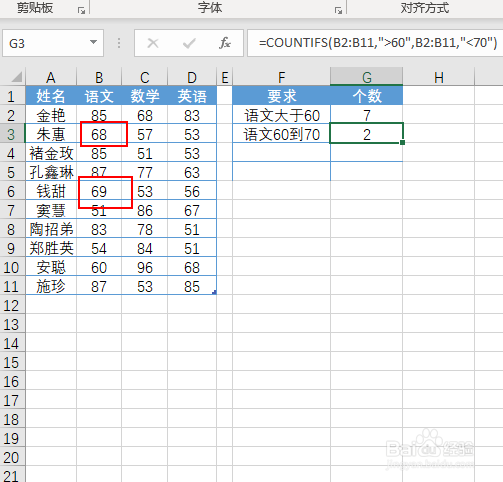Select row 11 header
Viewport: 503px width, 482px height.
click(12, 286)
